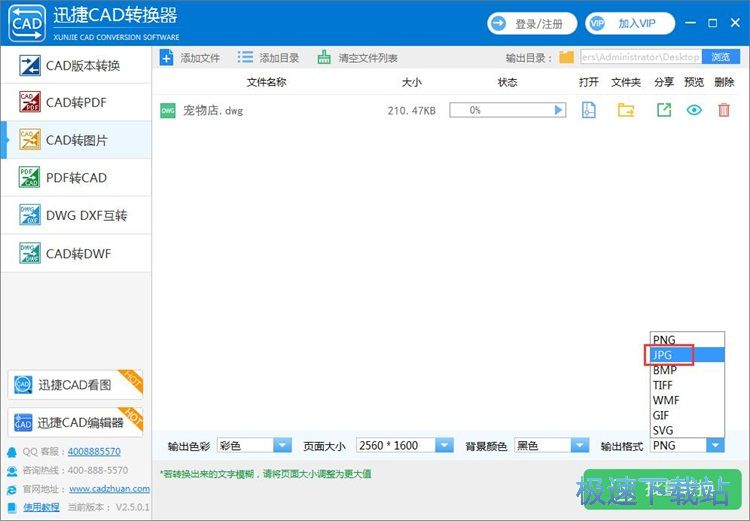
Task: Expand the 输出色彩 dropdown
Action: tap(282, 445)
